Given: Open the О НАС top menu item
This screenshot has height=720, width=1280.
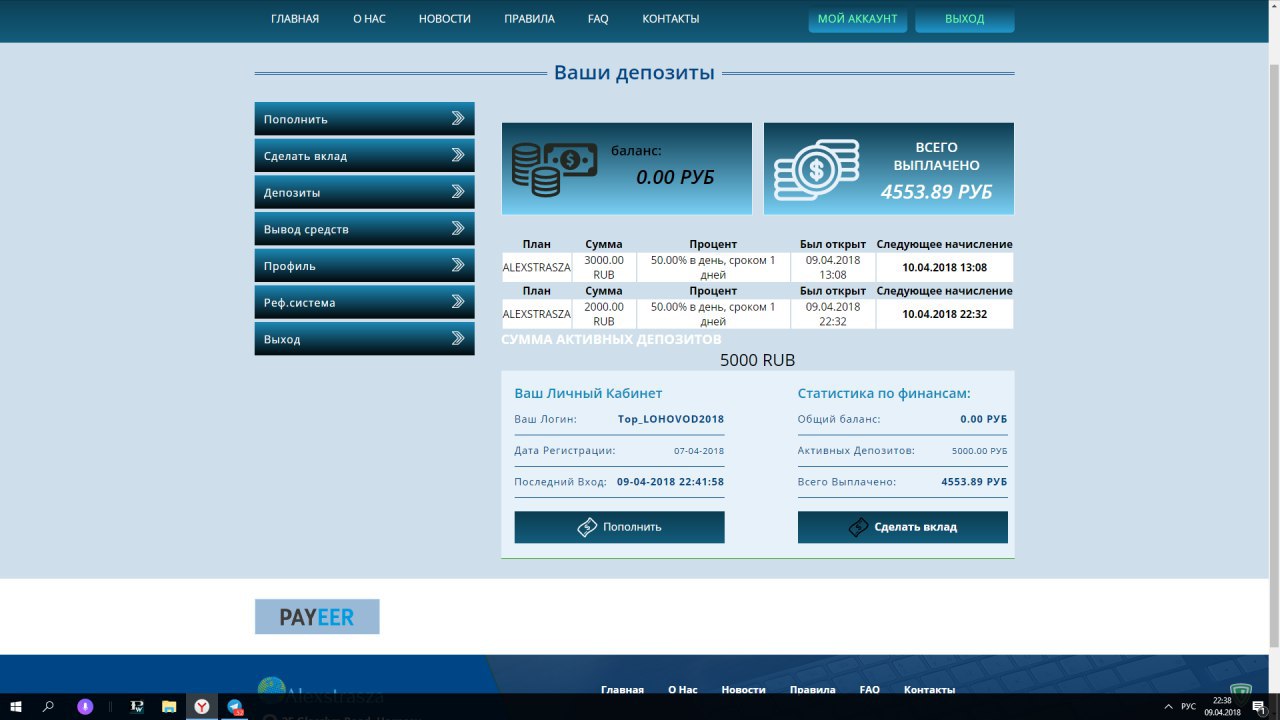Looking at the screenshot, I should tap(369, 19).
